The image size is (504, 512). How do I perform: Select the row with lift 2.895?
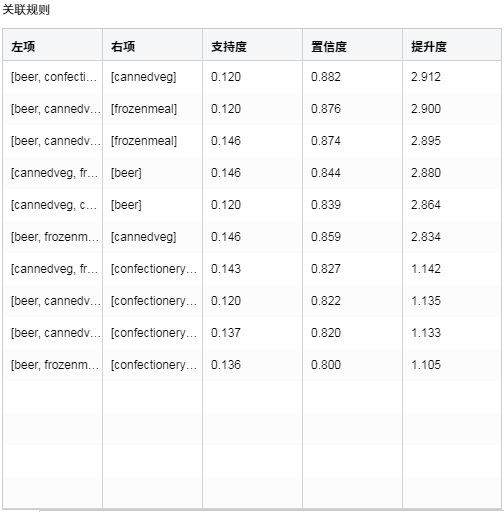(252, 141)
